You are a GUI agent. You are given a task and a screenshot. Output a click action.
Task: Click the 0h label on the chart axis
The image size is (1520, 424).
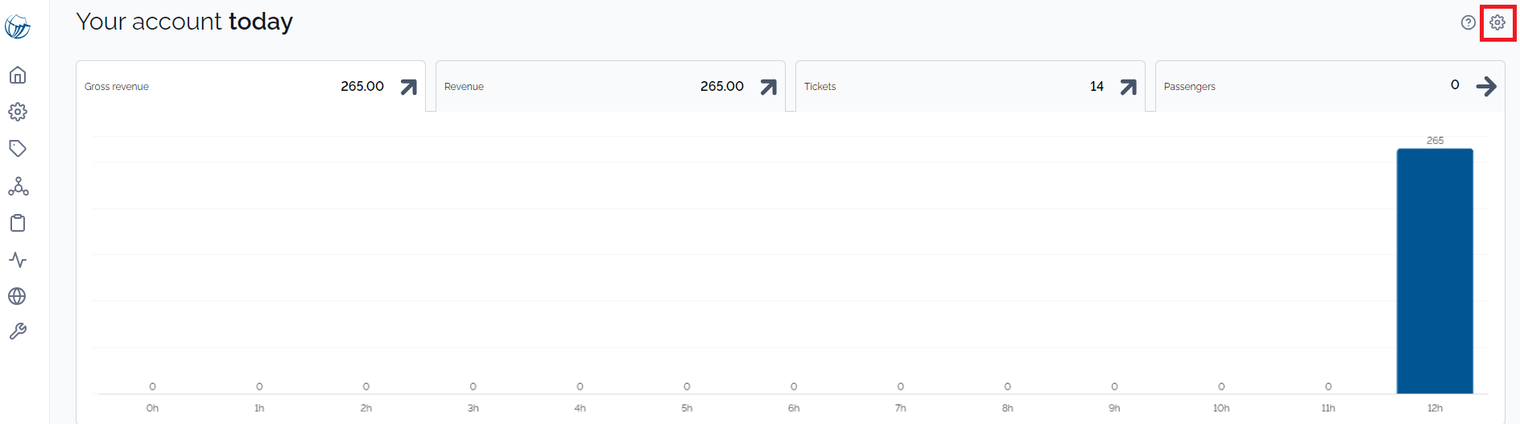click(152, 408)
